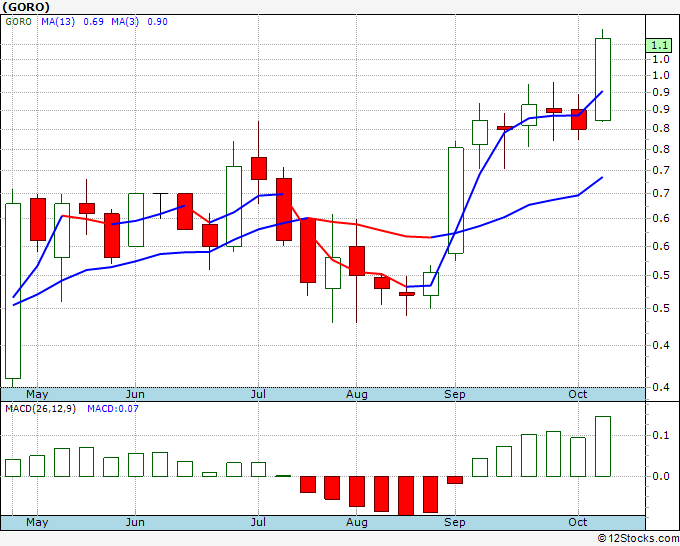Click the 12Stocks.com copyright text
The height and width of the screenshot is (546, 680).
point(638,538)
